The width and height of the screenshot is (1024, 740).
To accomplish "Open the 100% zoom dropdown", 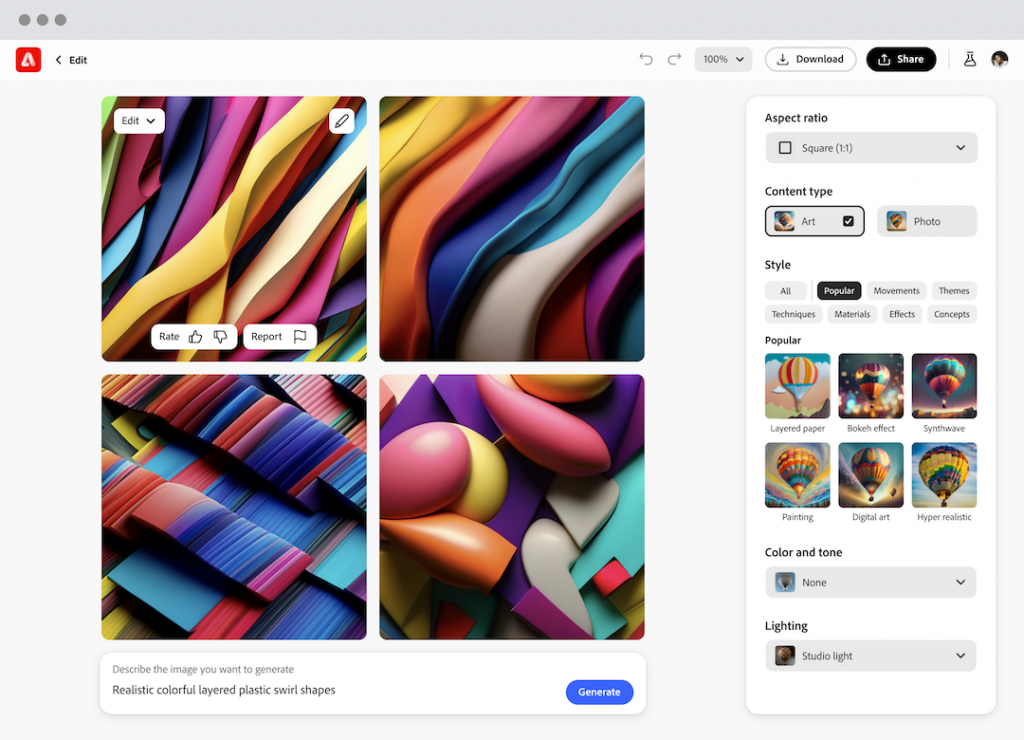I will 723,59.
